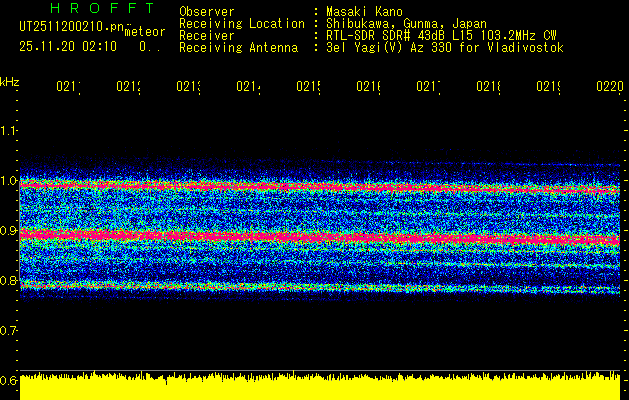
Task: Click the 1.0 kHz frequency tick
Action: [x=9, y=180]
